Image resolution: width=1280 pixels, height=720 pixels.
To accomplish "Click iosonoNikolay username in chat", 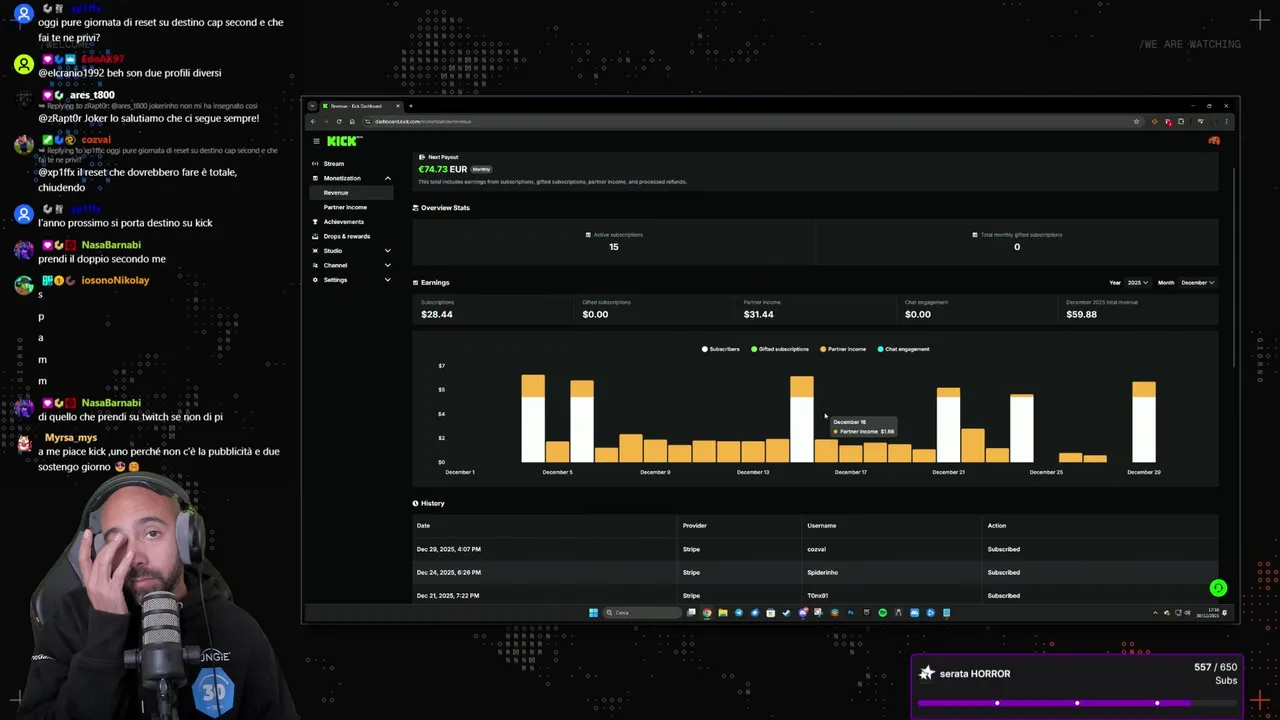I will click(x=115, y=280).
